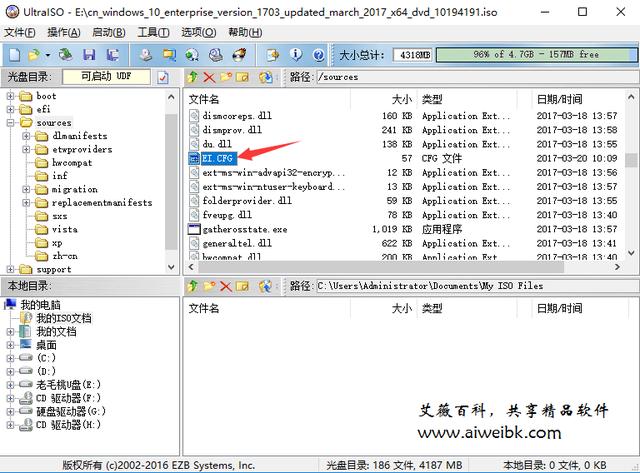Click the Mount to virtual drive icon
The width and height of the screenshot is (640, 473).
[x=192, y=54]
